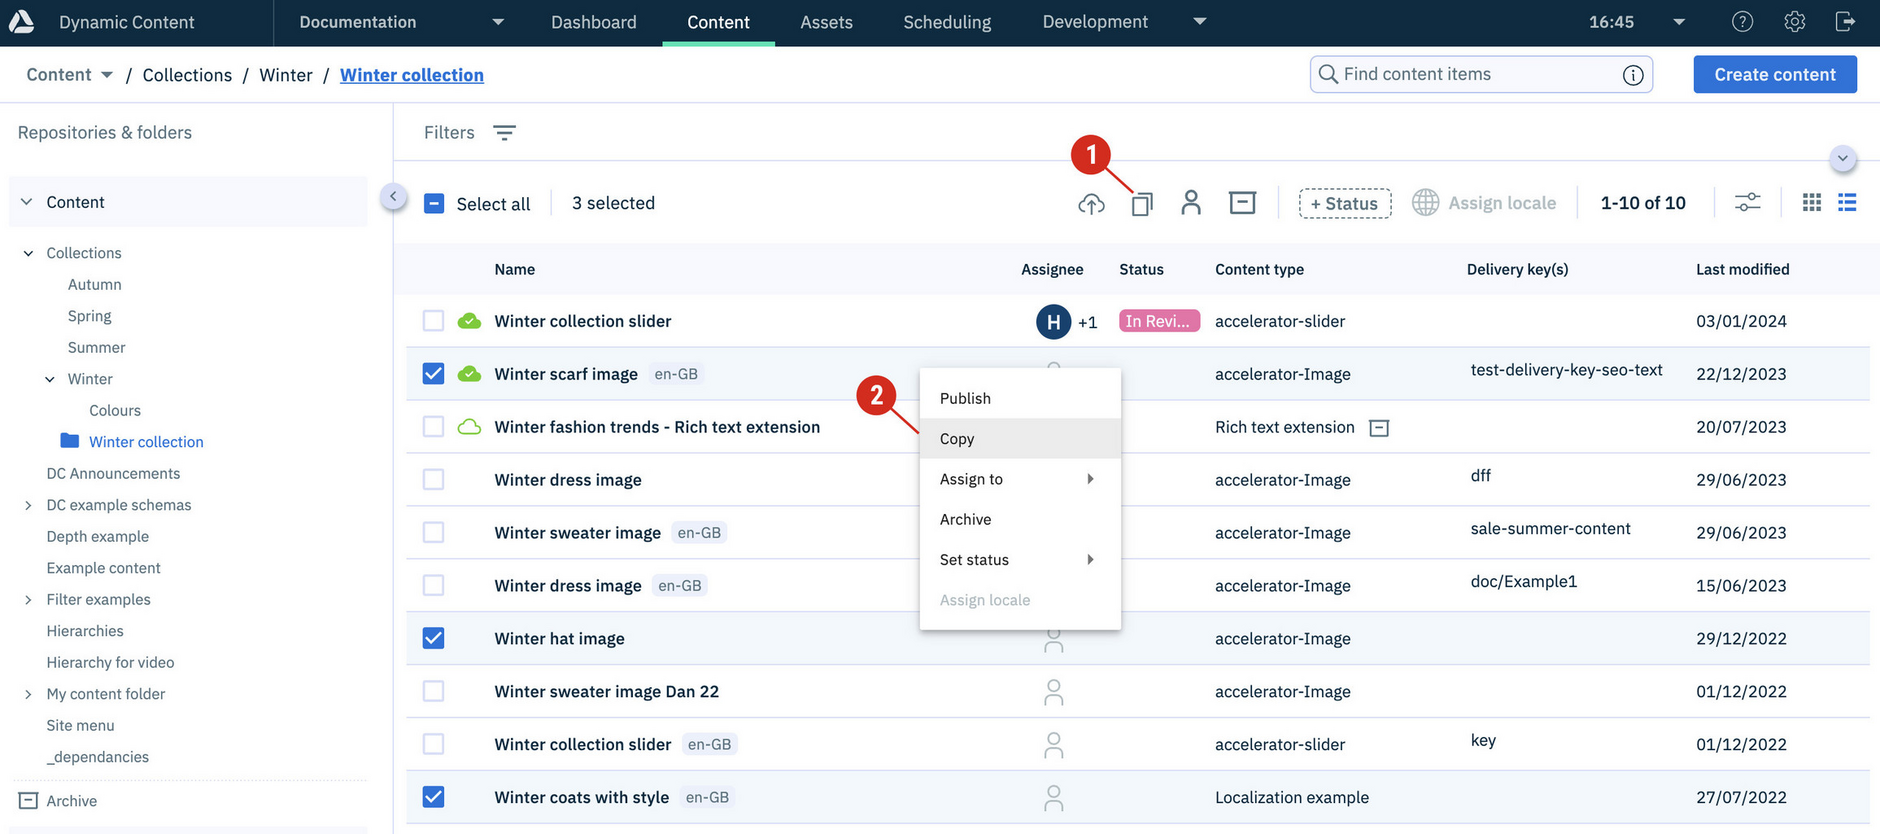Check the Winter sweater image en-GB checkbox

(x=433, y=533)
